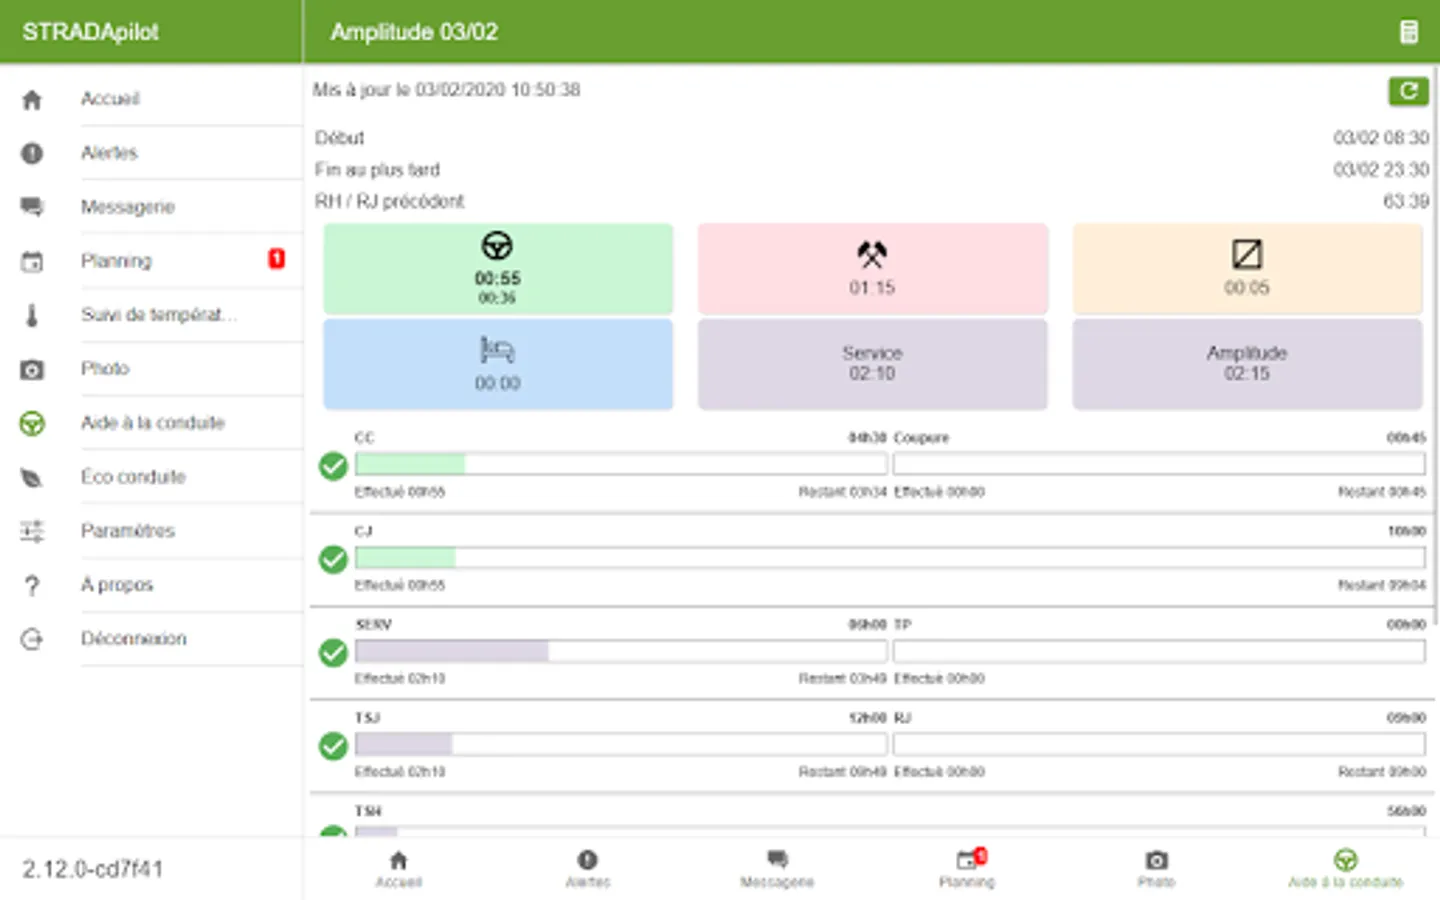
Task: Open Paramètres sliders icon in sidebar
Action: click(x=32, y=531)
